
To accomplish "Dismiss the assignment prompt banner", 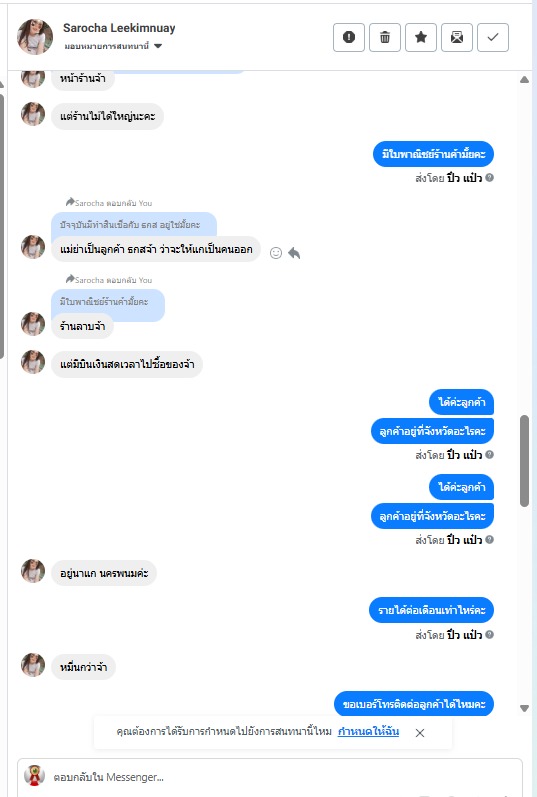I will point(420,732).
